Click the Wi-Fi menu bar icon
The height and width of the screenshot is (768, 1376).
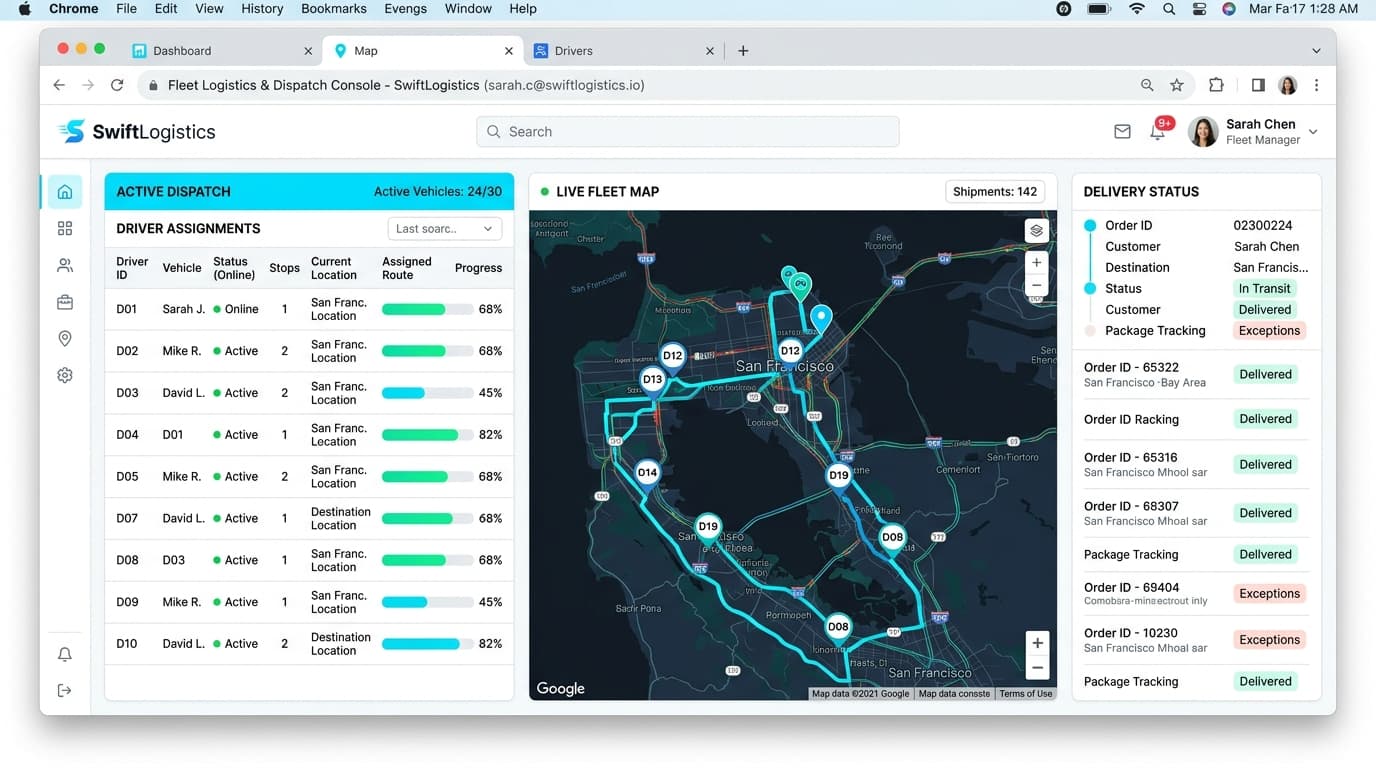click(1137, 9)
